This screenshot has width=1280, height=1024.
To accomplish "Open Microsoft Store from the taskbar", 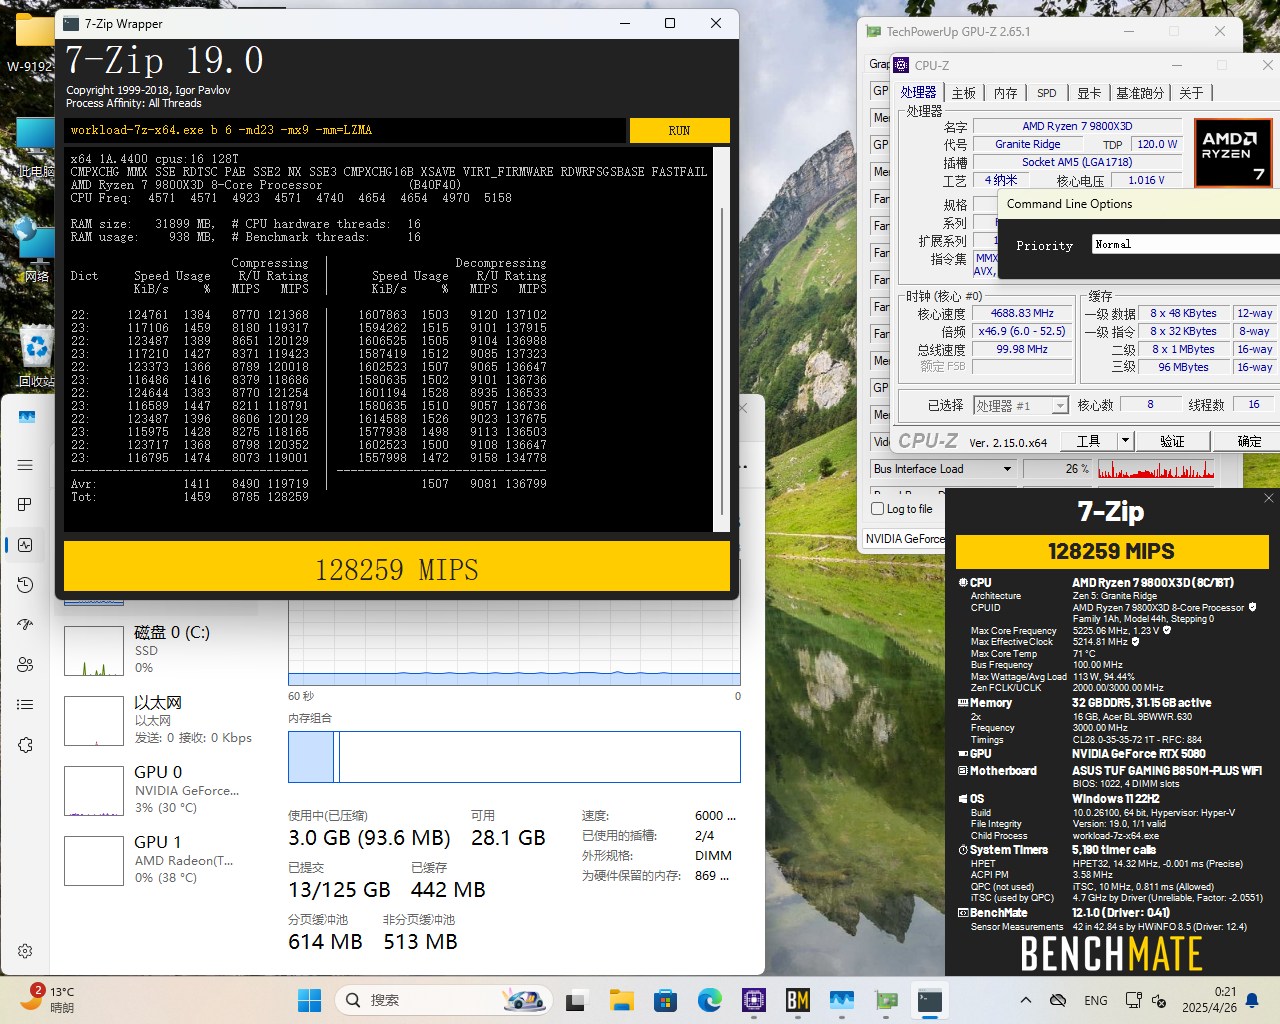I will click(x=666, y=1000).
